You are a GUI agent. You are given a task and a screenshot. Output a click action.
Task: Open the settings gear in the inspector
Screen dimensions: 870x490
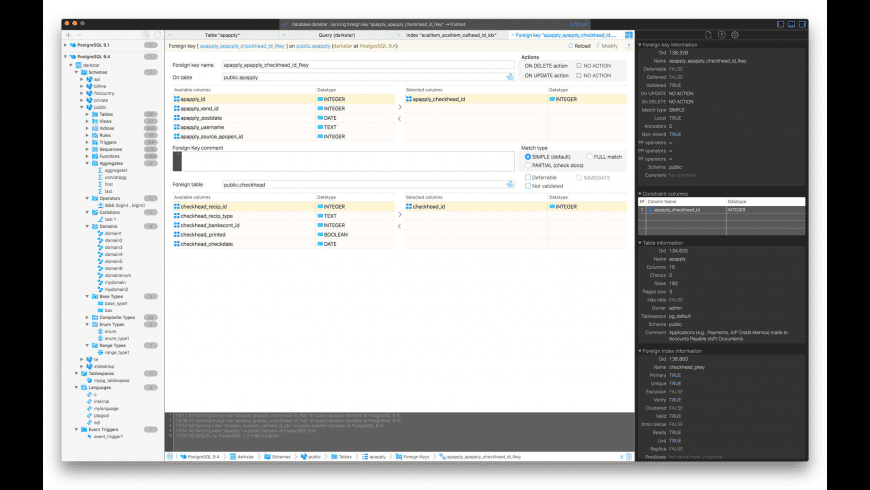click(x=735, y=34)
